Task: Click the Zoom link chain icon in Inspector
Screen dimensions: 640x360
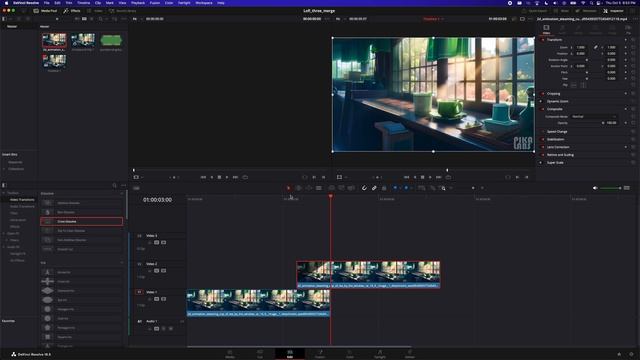Action: tap(596, 47)
